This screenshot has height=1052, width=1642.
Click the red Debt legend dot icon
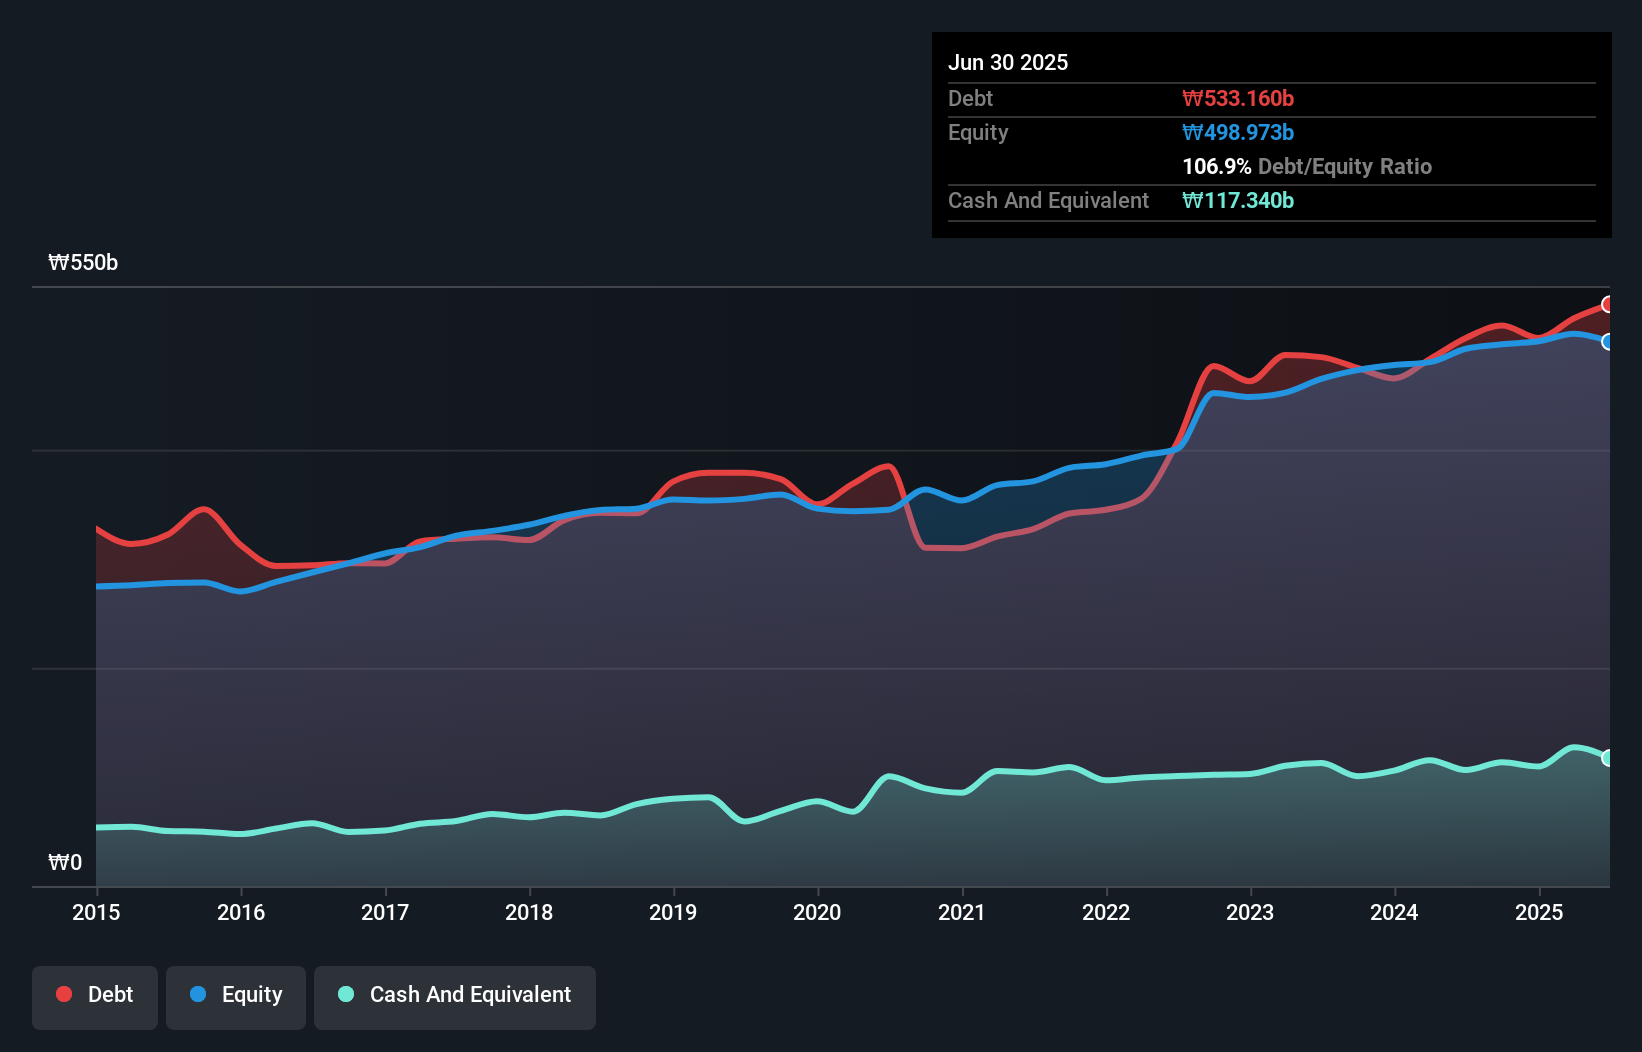click(x=62, y=994)
